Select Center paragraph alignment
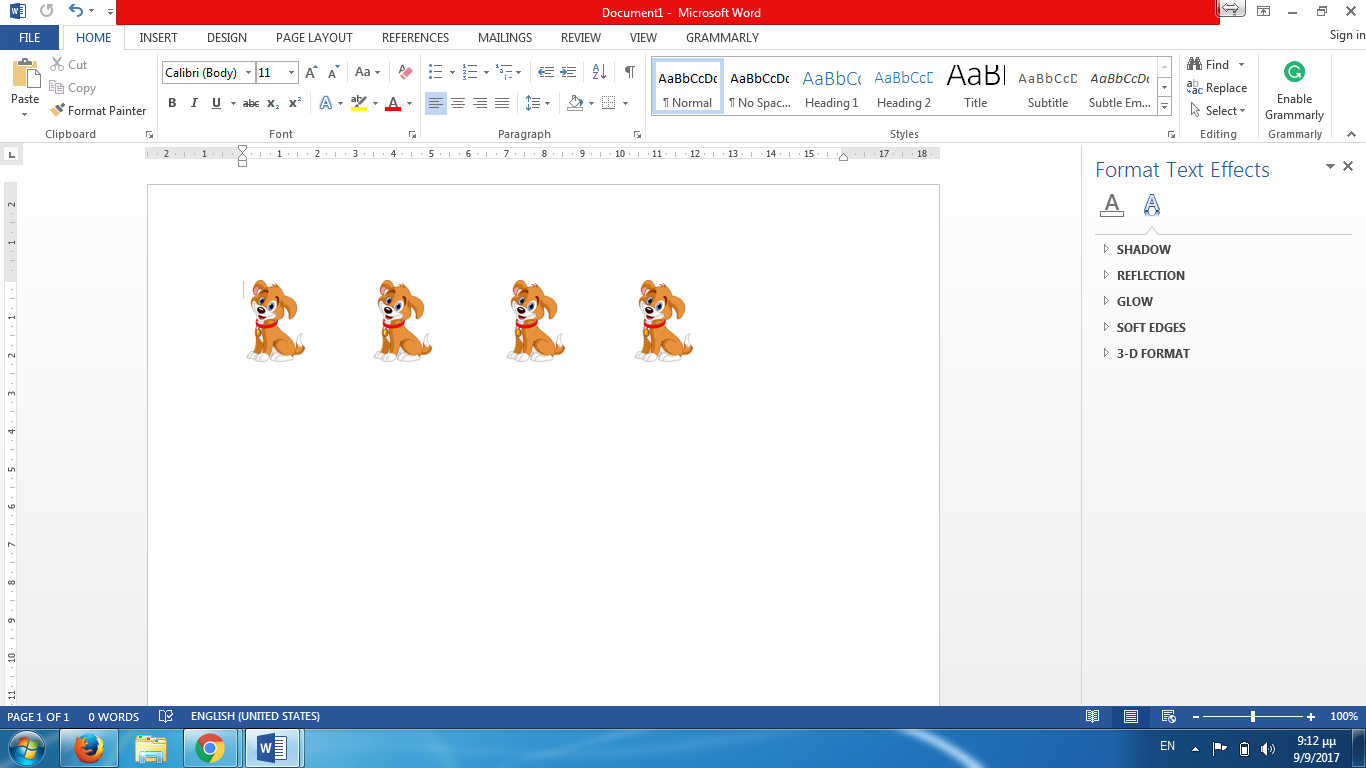The width and height of the screenshot is (1366, 768). click(x=458, y=103)
